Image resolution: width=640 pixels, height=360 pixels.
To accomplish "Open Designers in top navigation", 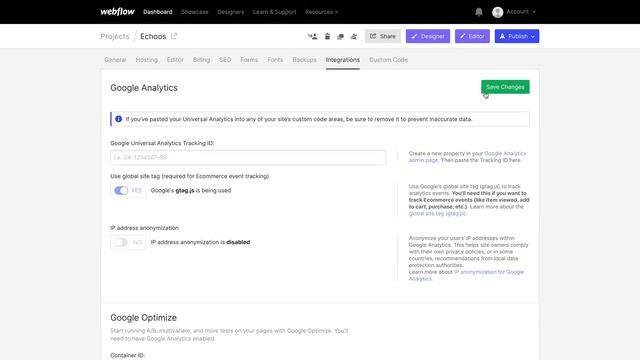I will pyautogui.click(x=231, y=12).
